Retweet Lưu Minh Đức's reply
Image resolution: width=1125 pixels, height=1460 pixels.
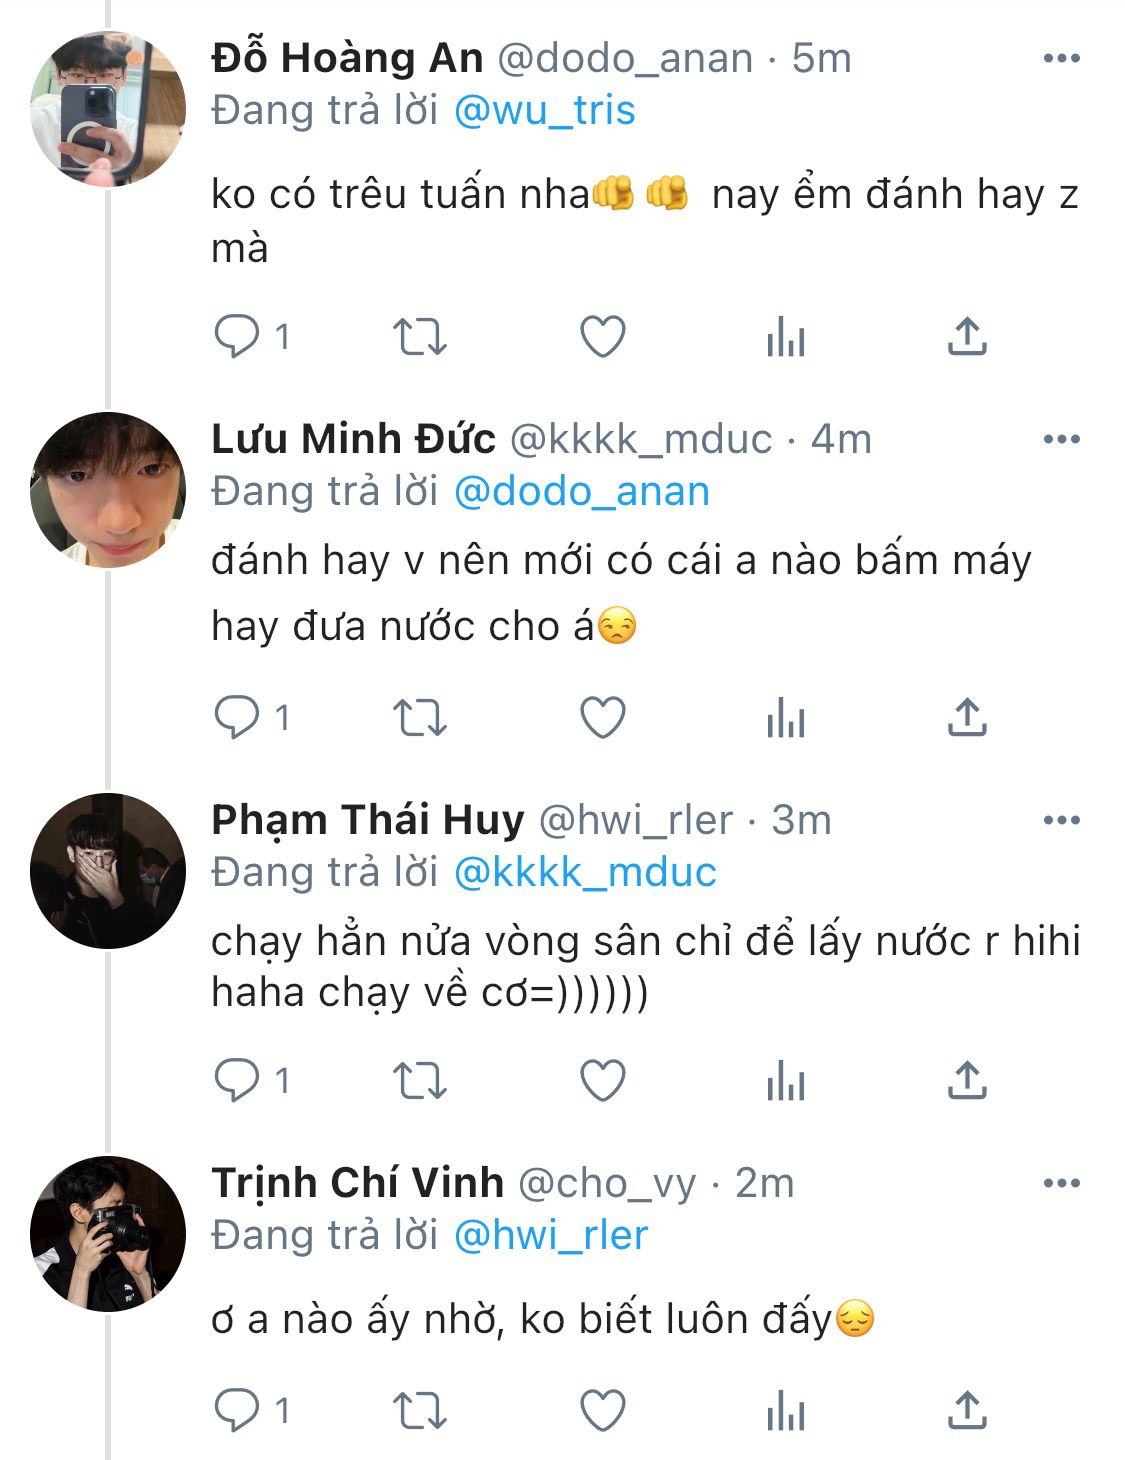pyautogui.click(x=419, y=718)
